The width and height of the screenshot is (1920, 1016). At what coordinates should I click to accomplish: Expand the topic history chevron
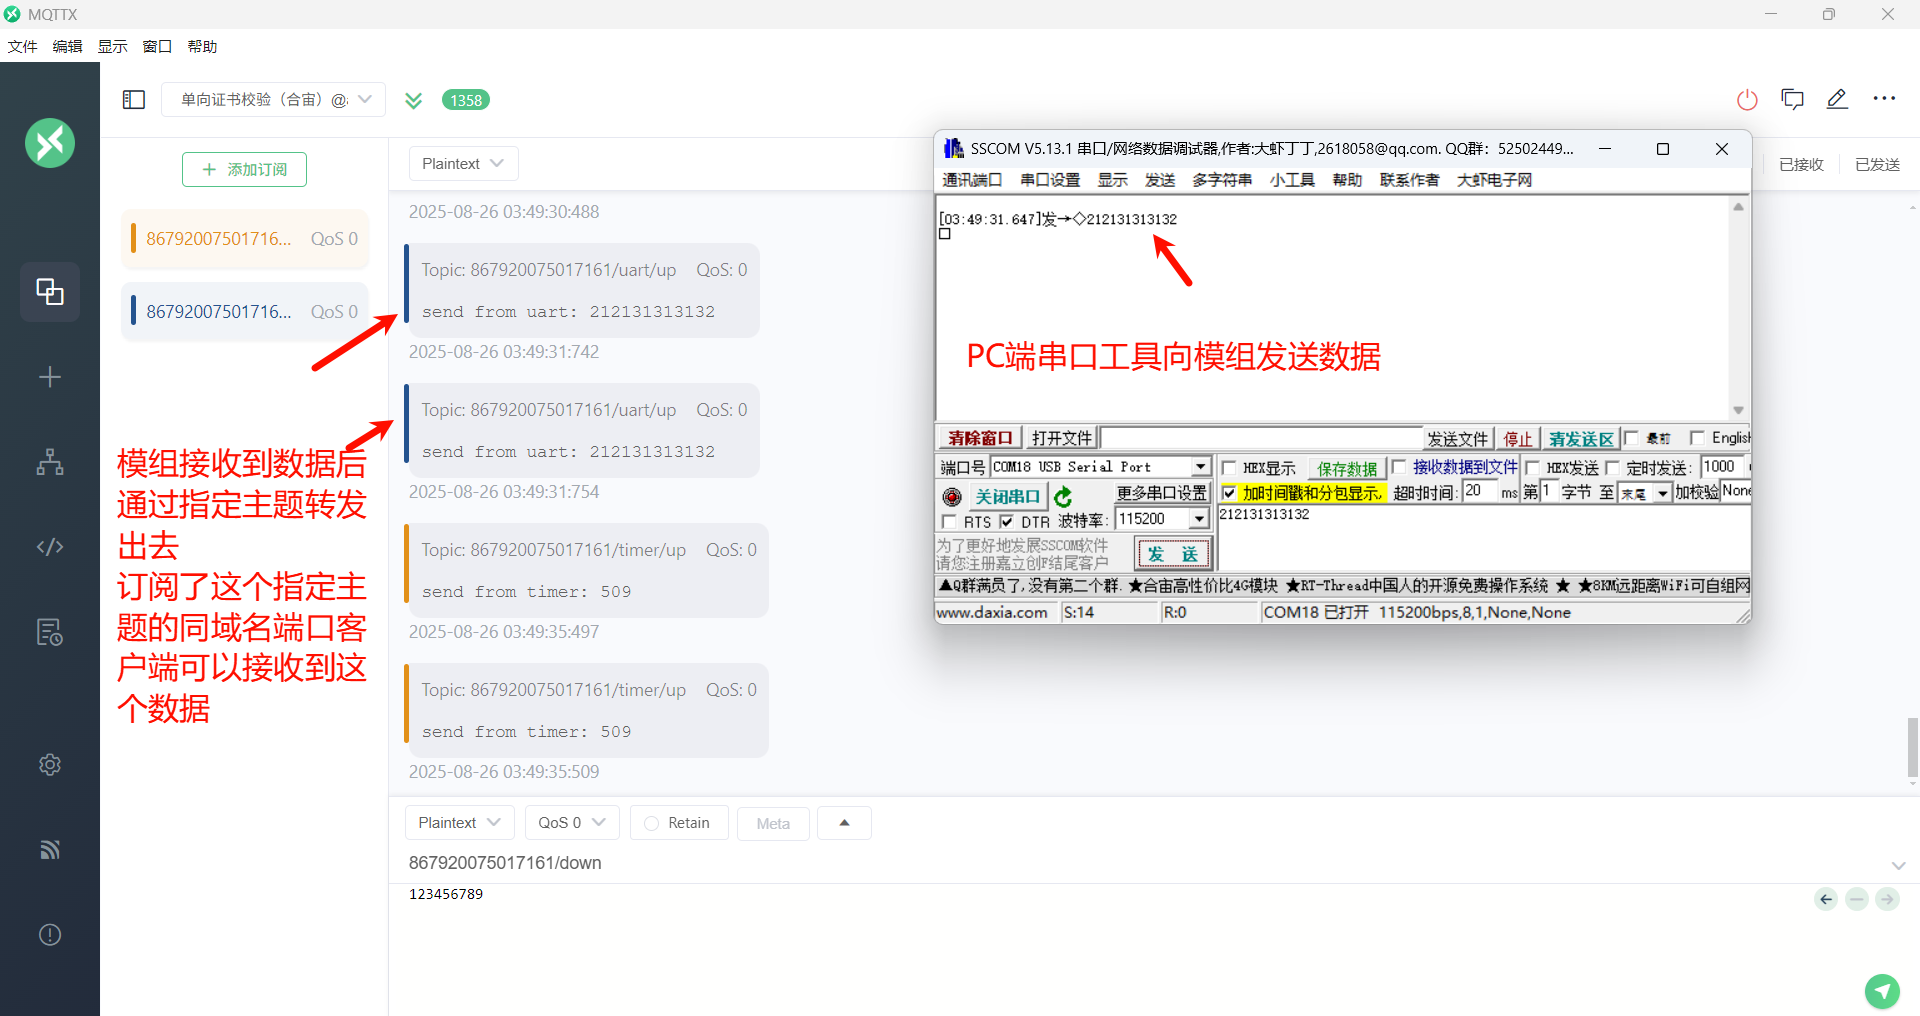click(1898, 865)
